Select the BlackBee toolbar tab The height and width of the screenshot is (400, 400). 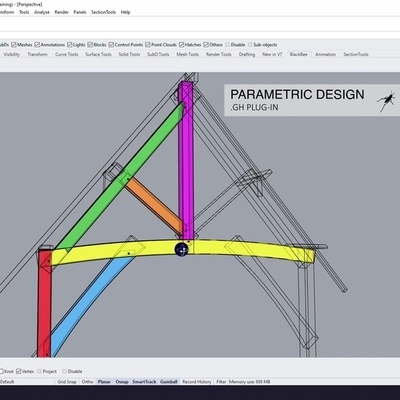point(298,54)
